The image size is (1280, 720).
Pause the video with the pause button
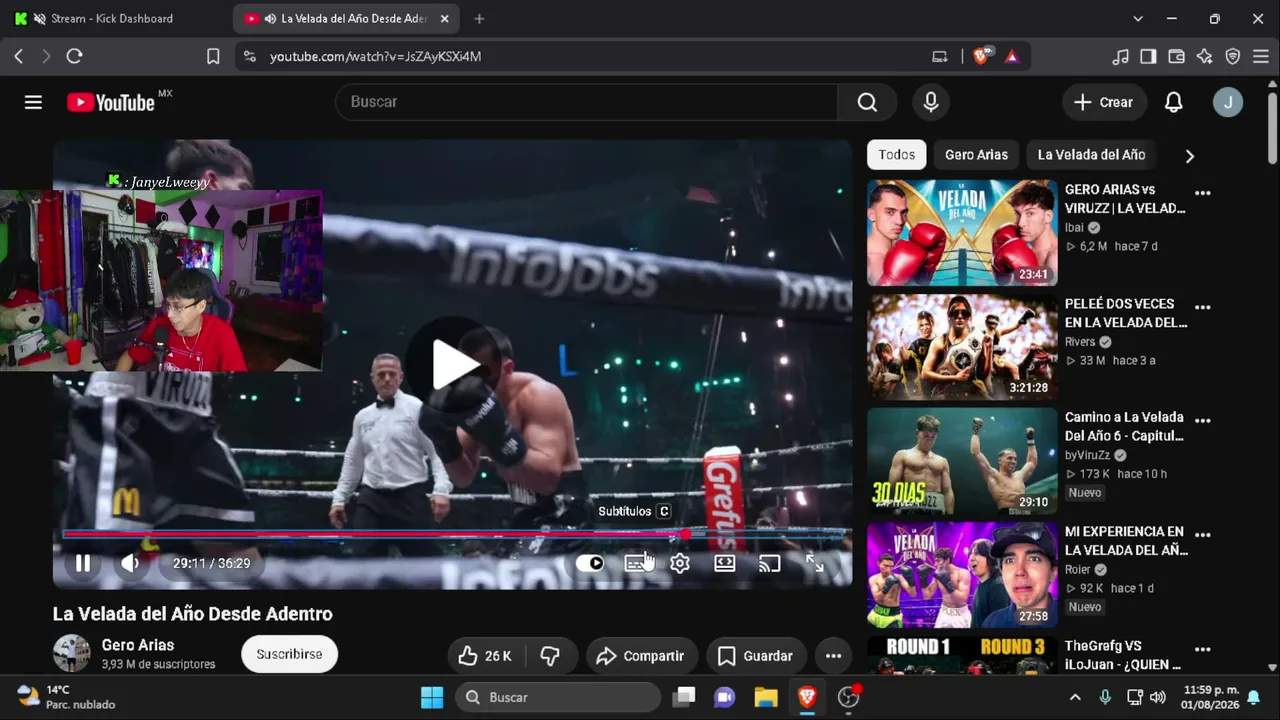click(x=83, y=563)
